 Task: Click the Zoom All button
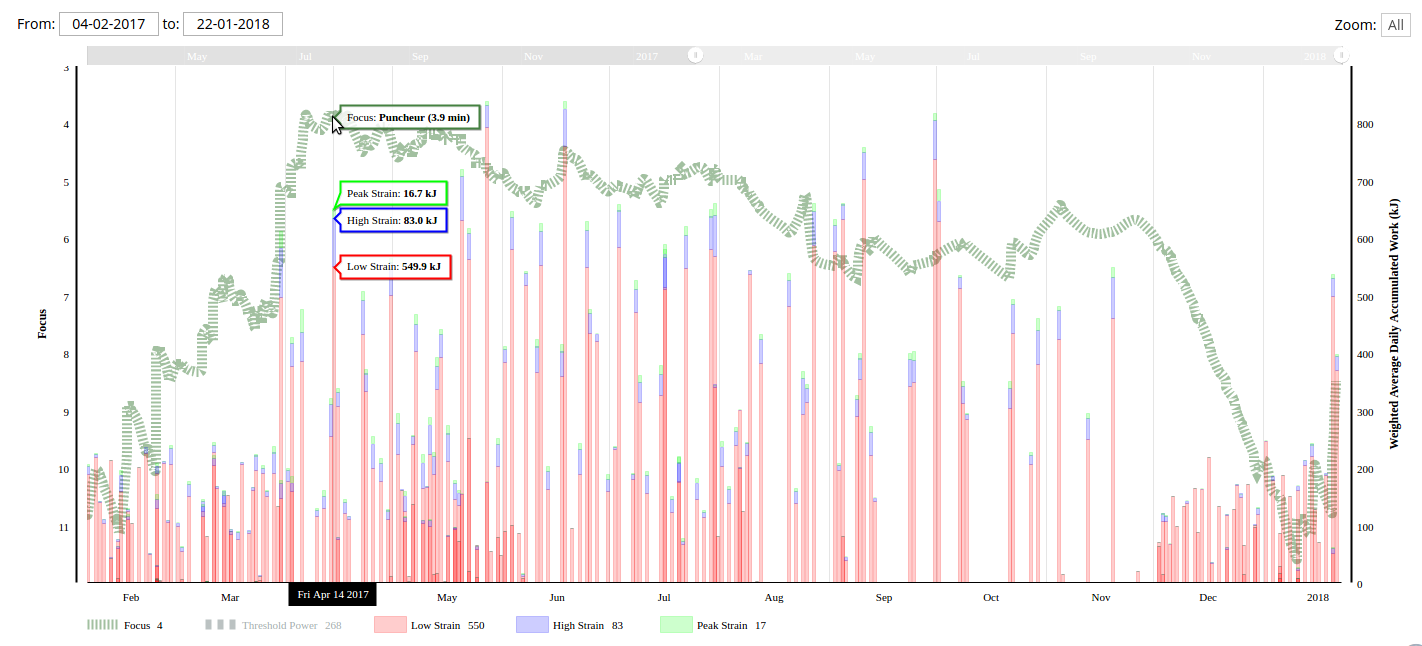point(1395,25)
